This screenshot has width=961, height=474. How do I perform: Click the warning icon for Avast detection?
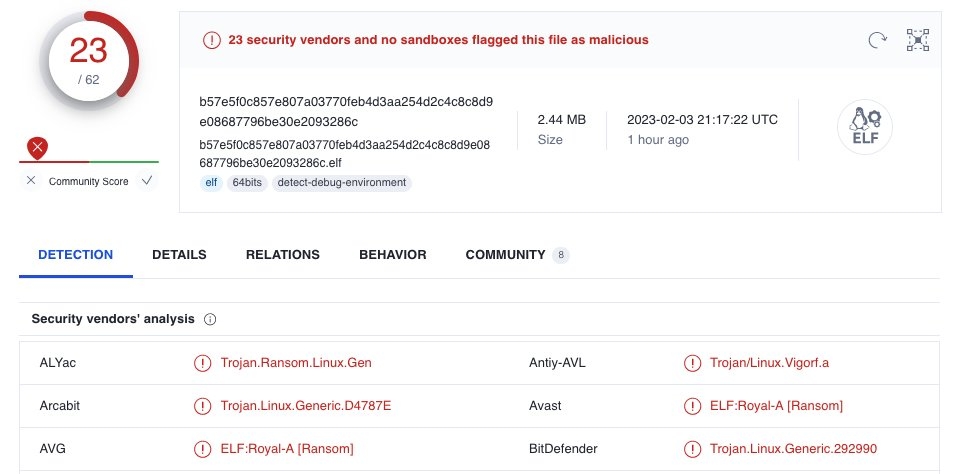(x=692, y=406)
